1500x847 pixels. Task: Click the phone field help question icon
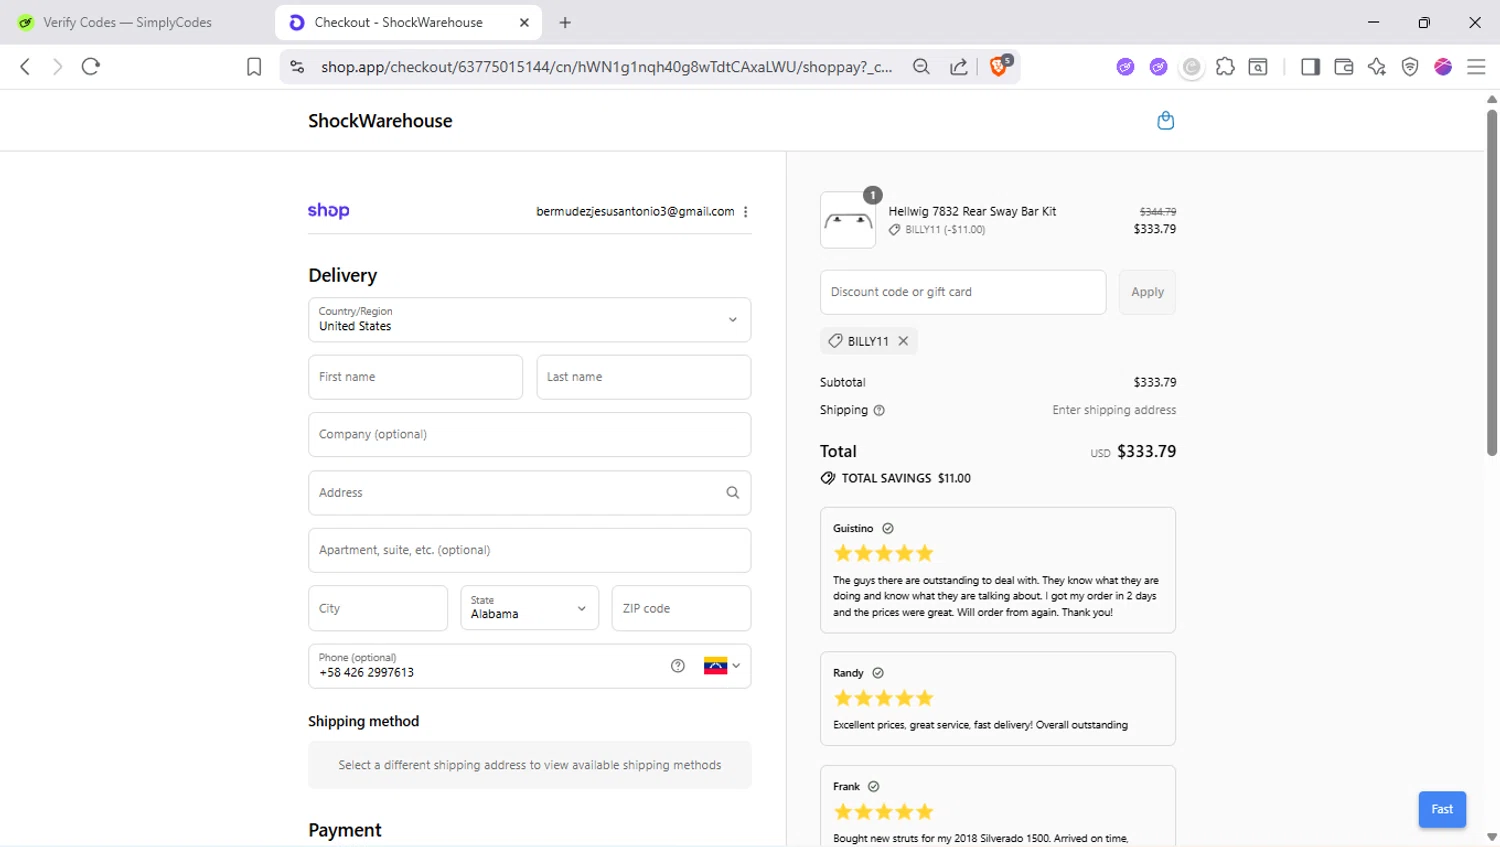click(678, 666)
